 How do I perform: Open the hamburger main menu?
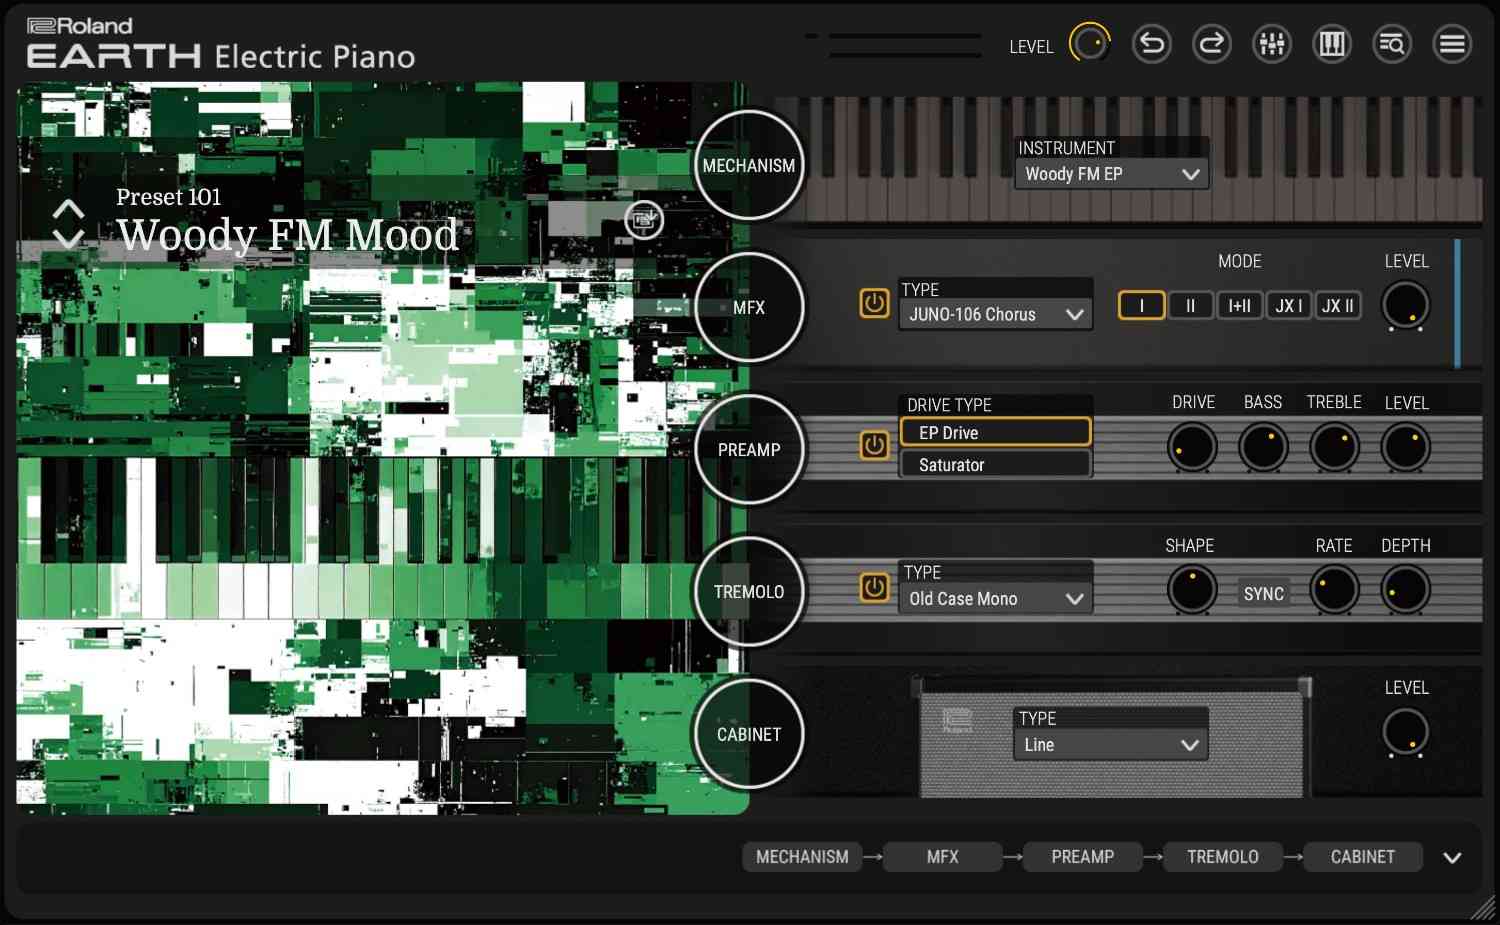pos(1451,44)
